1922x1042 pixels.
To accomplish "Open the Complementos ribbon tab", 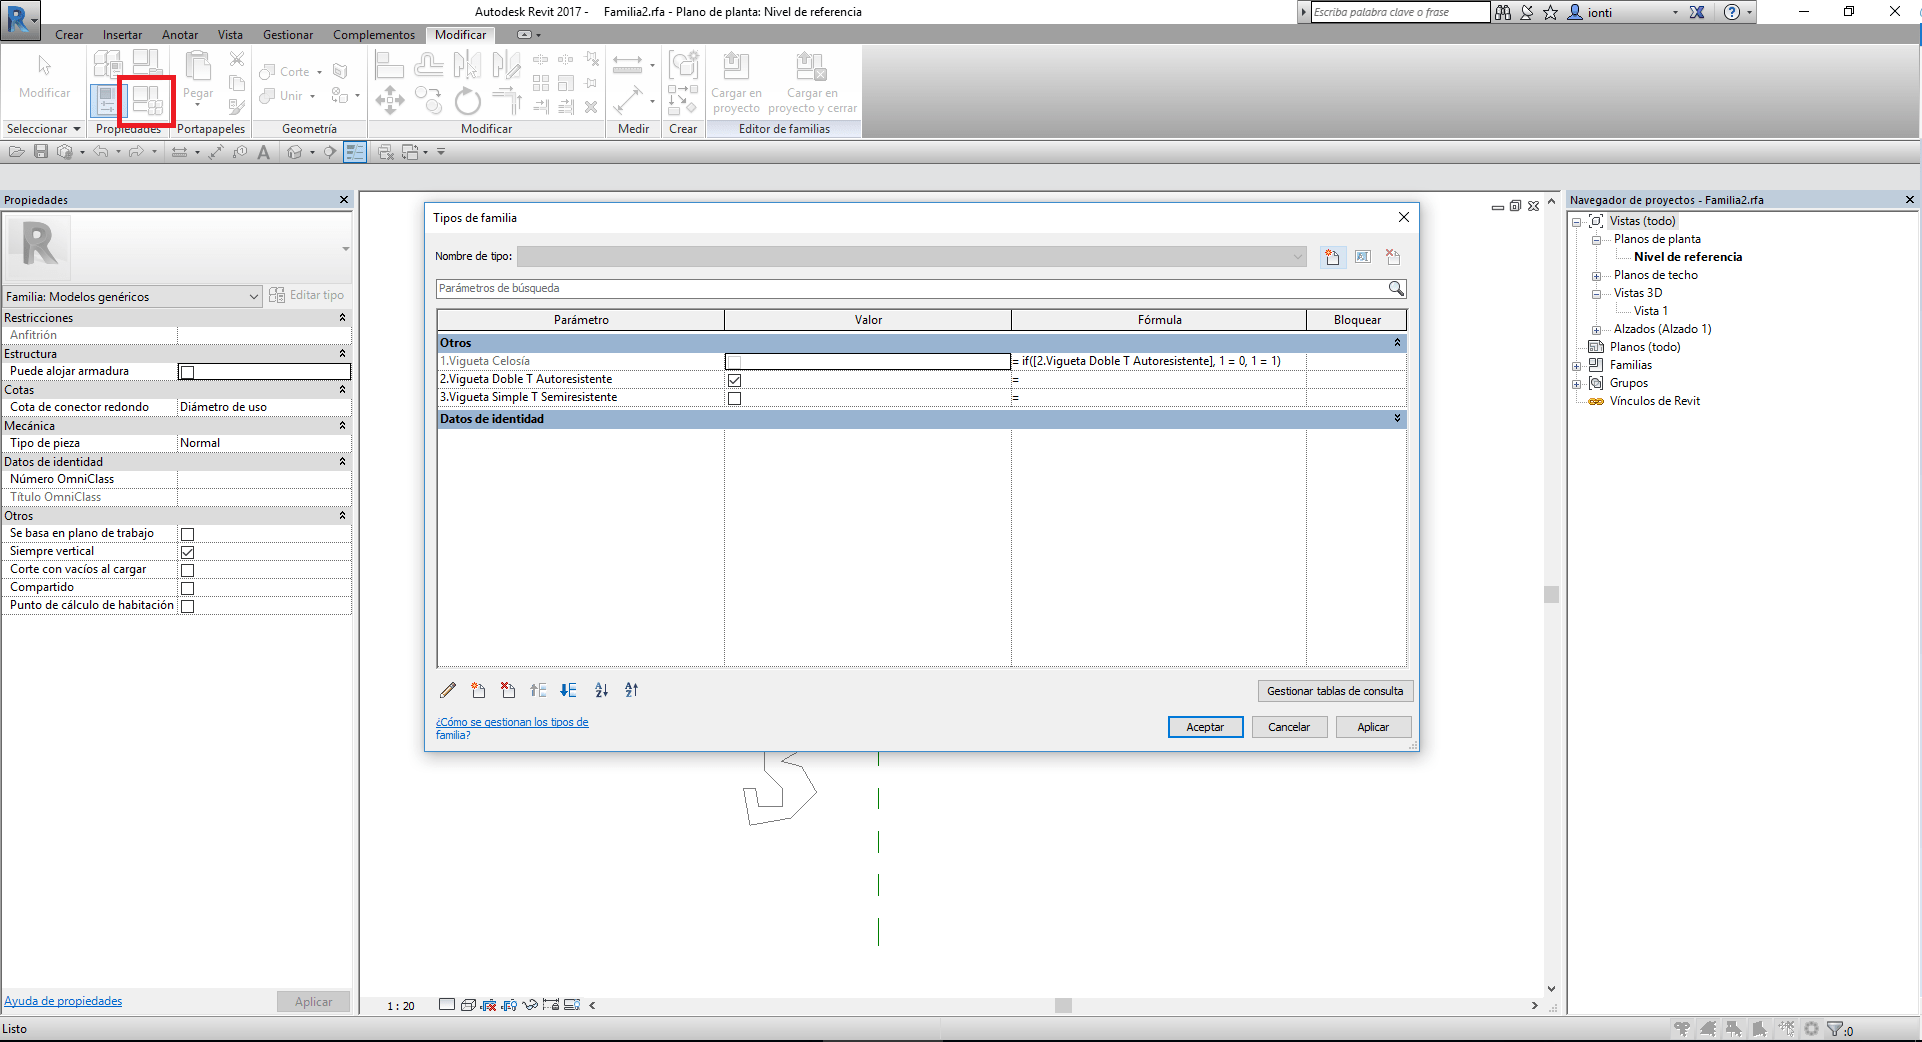I will [x=374, y=35].
